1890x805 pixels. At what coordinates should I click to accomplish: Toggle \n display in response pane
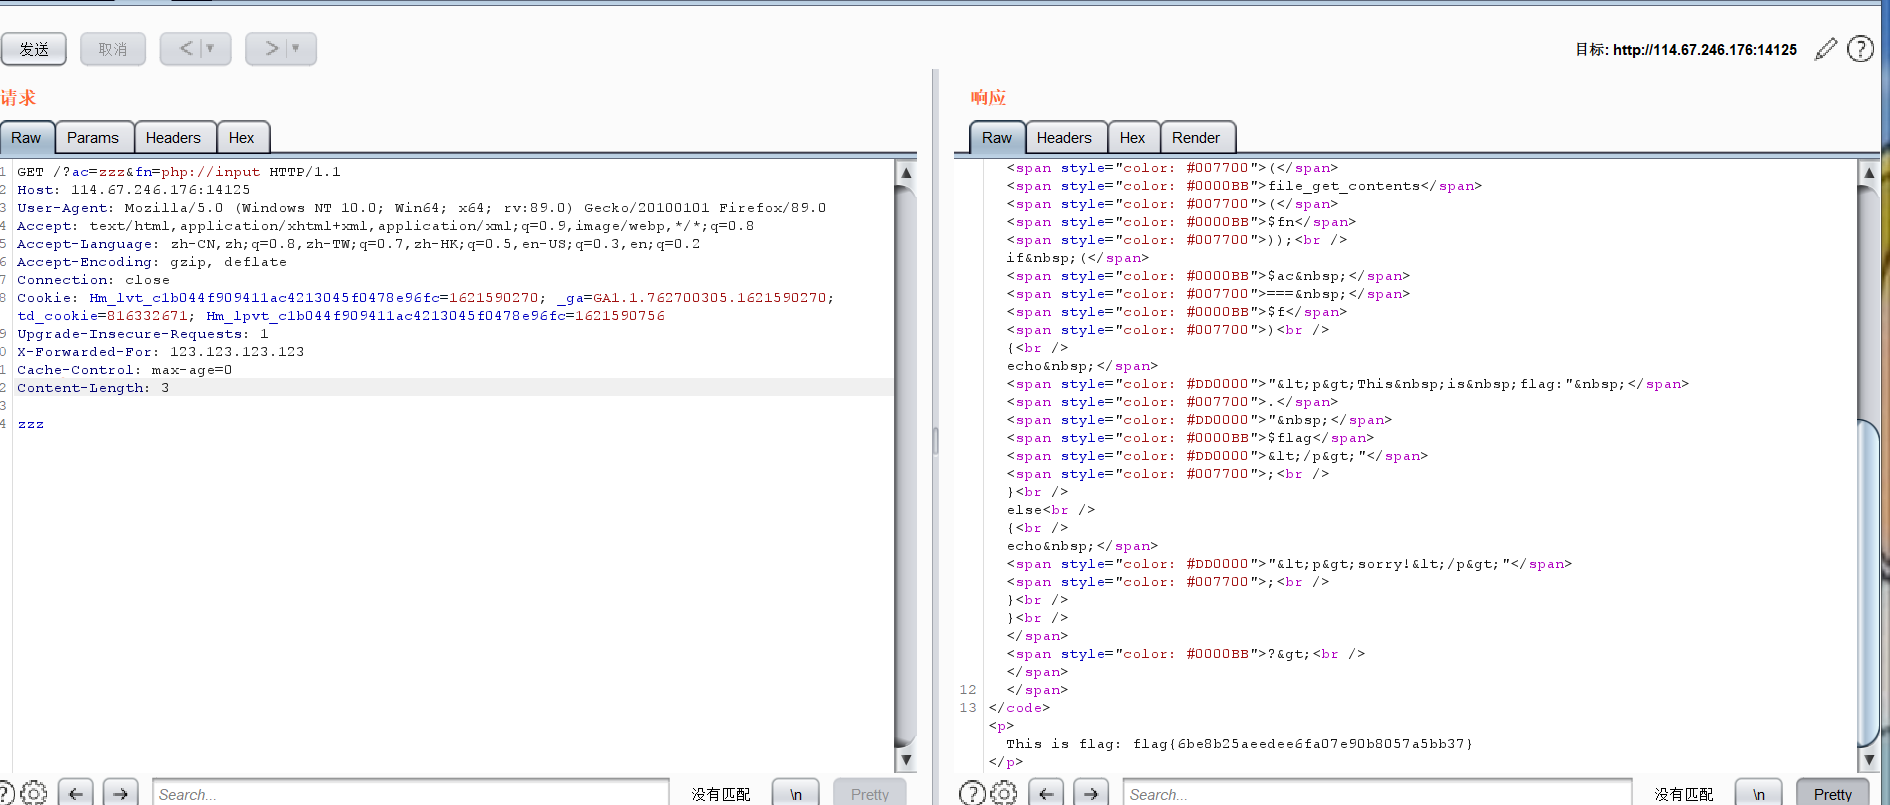1758,793
